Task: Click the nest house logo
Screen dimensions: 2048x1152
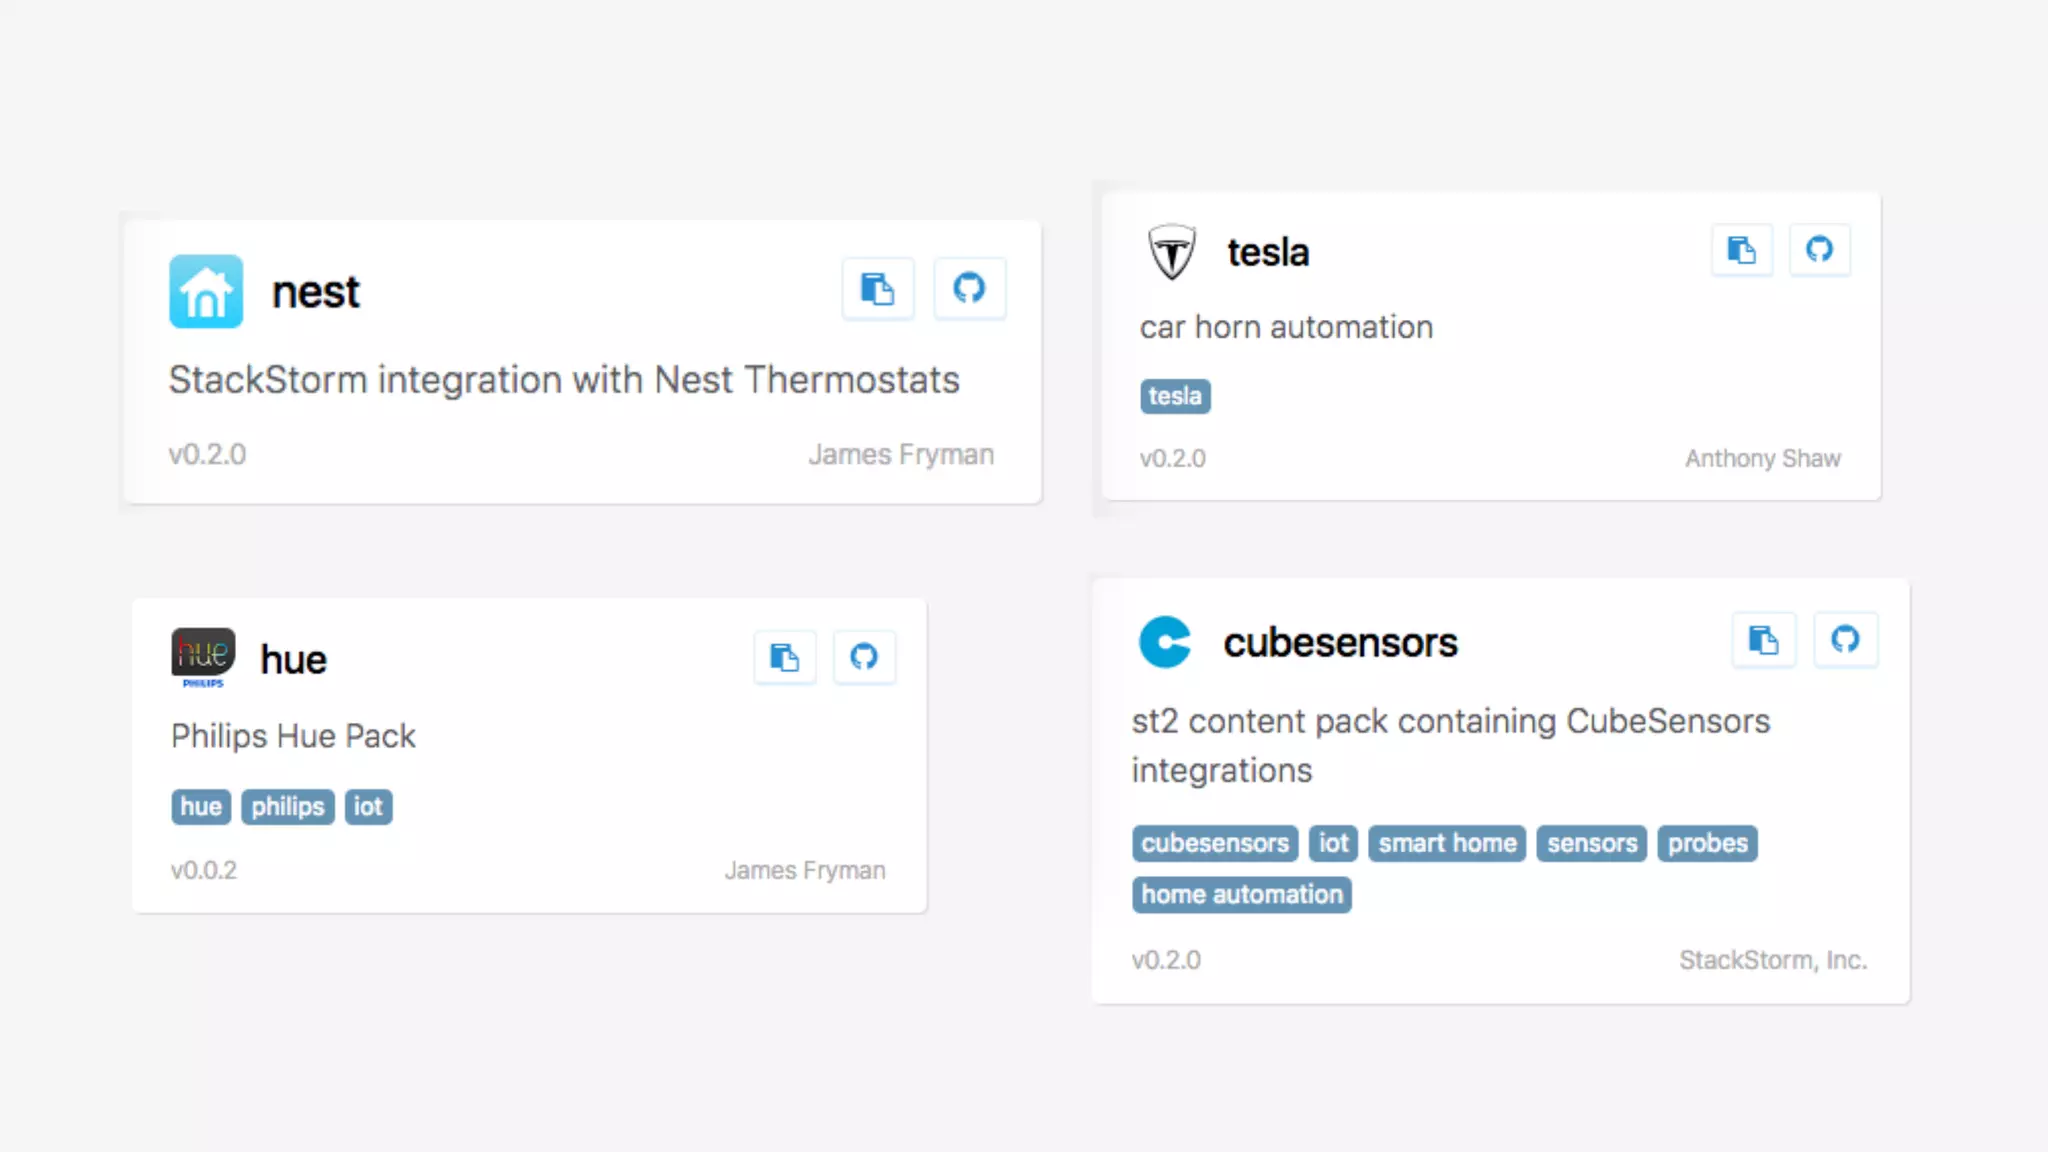Action: (206, 291)
